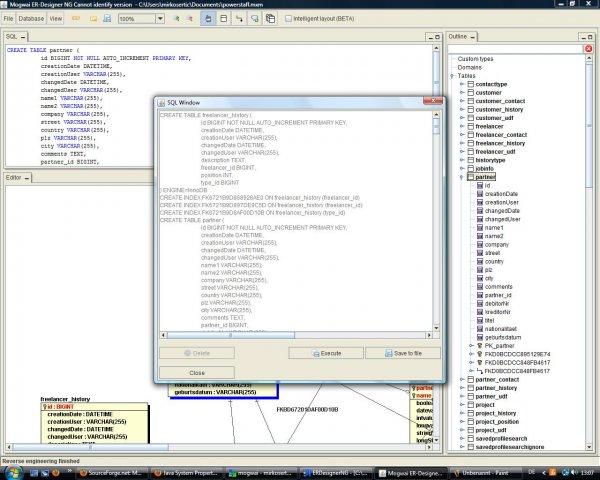
Task: Expand the freelancer_history table node
Action: (462, 143)
